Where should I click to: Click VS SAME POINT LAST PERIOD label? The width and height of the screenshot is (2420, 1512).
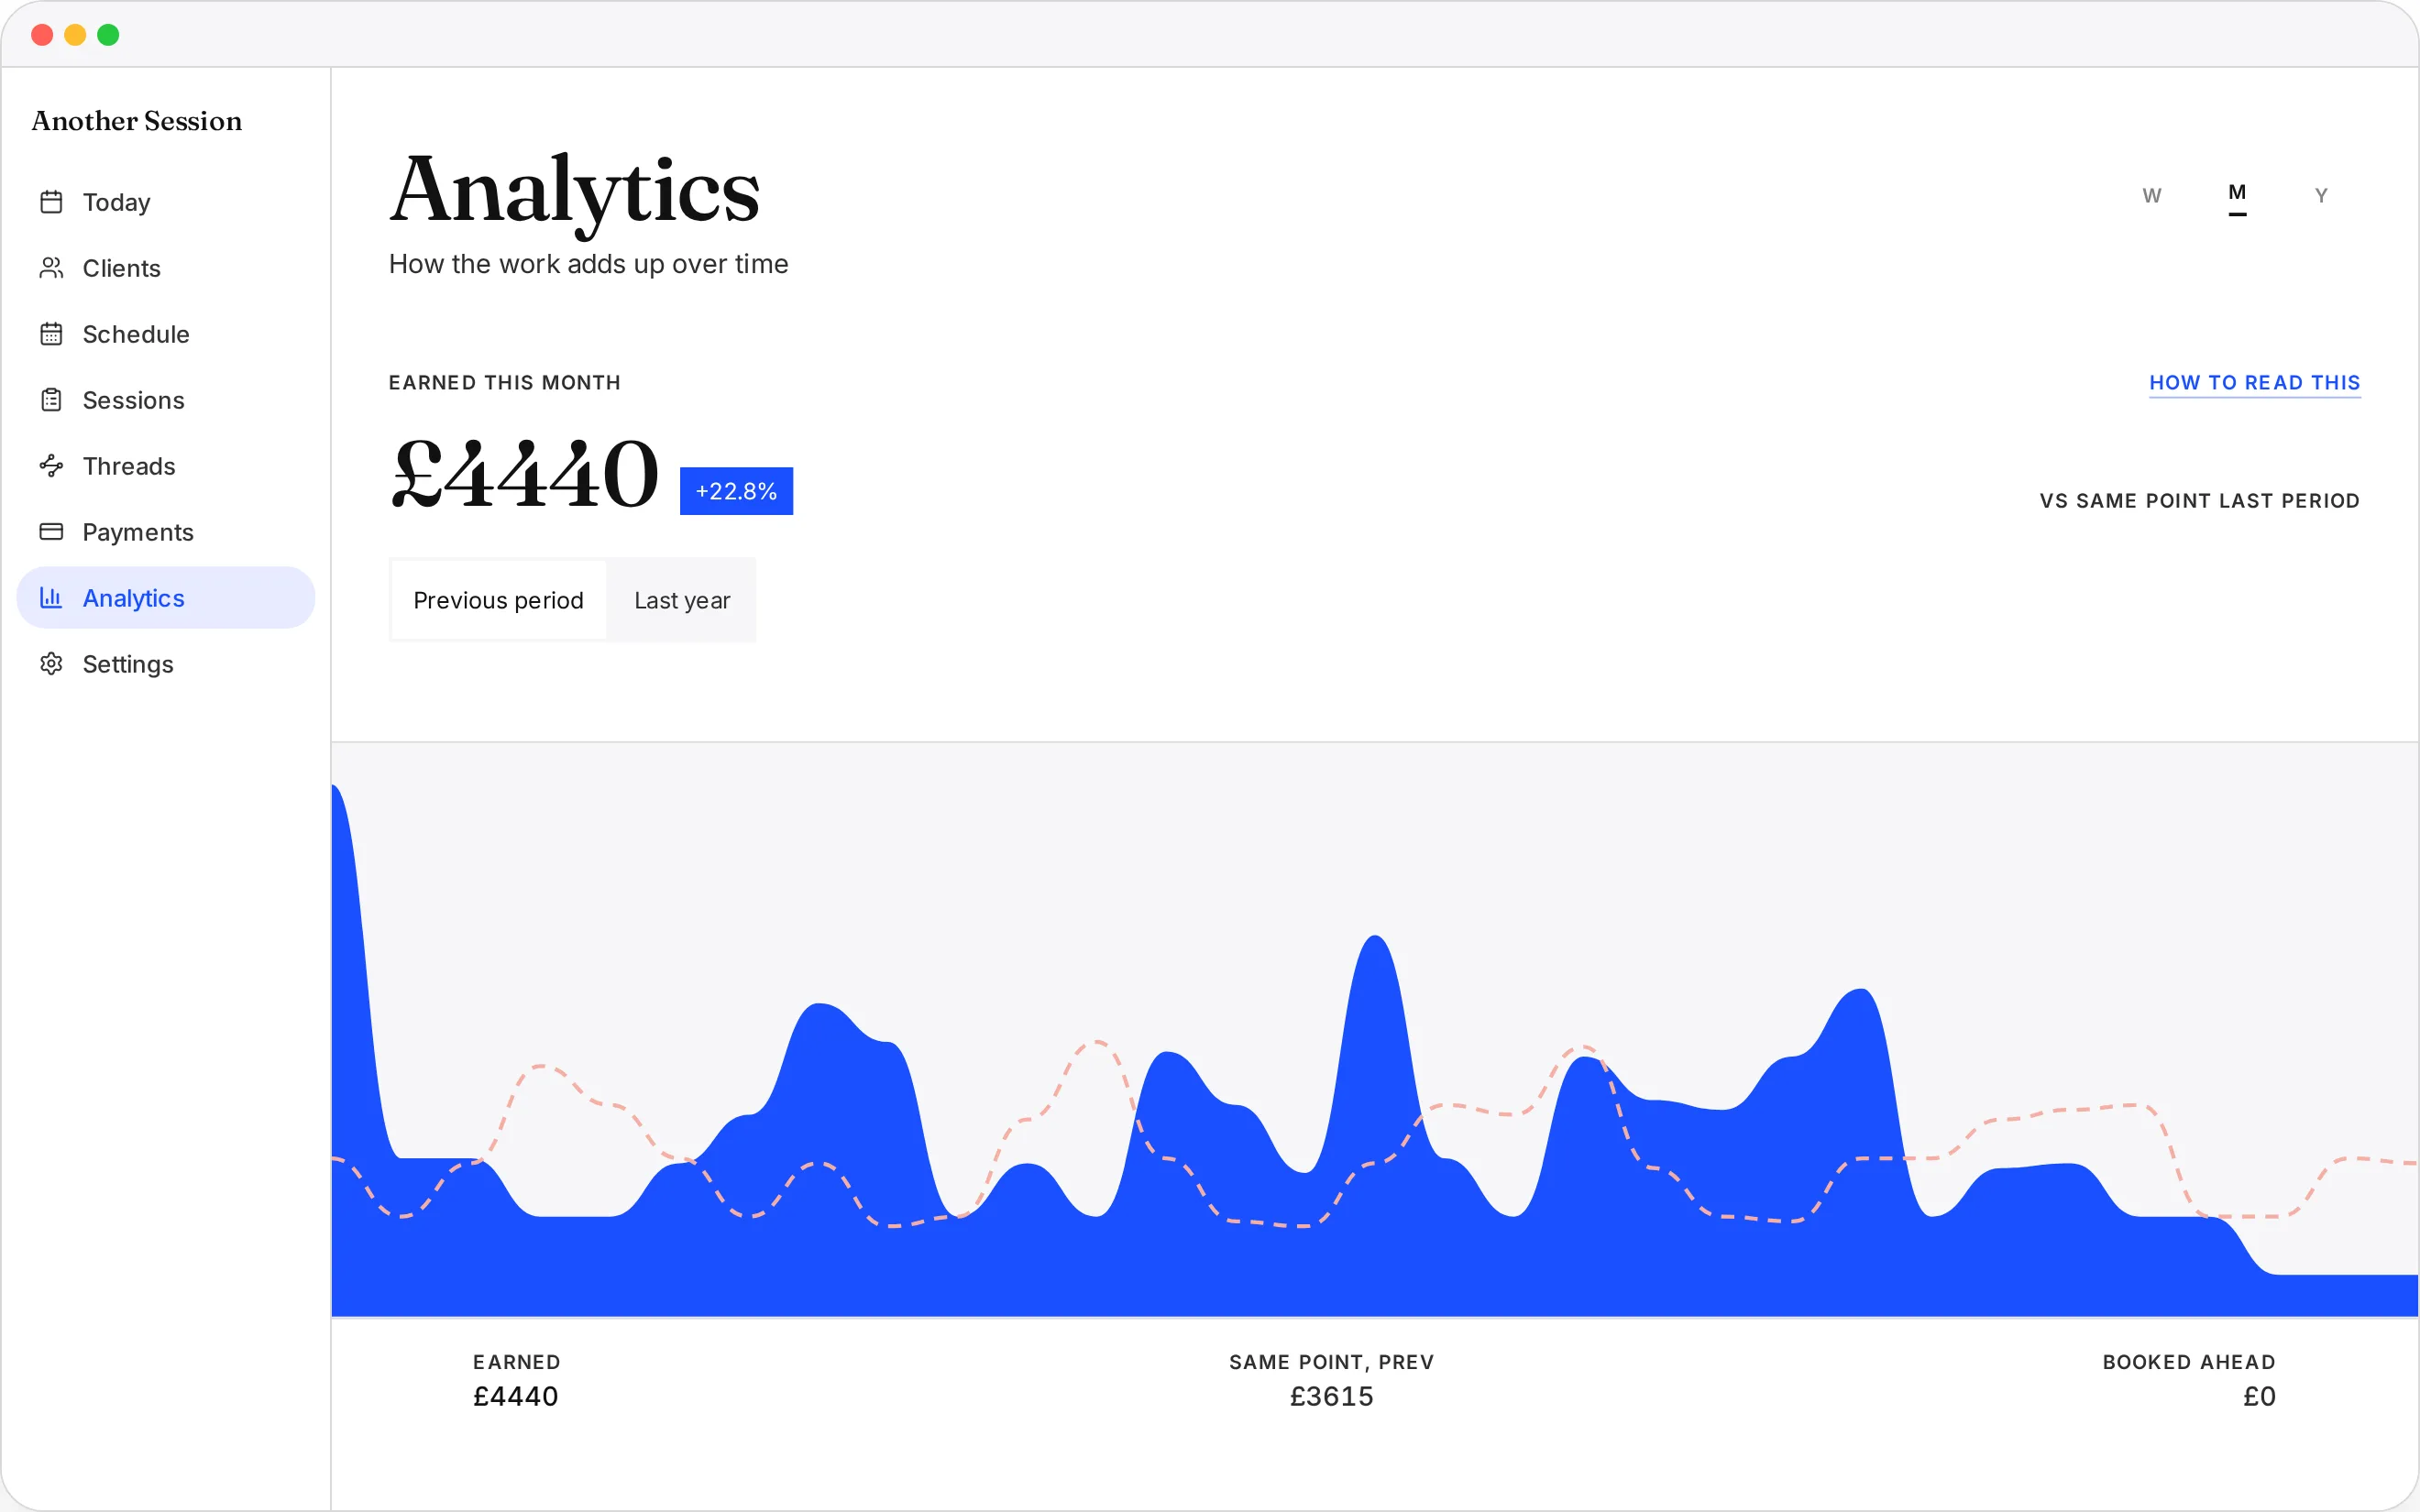pyautogui.click(x=2200, y=501)
